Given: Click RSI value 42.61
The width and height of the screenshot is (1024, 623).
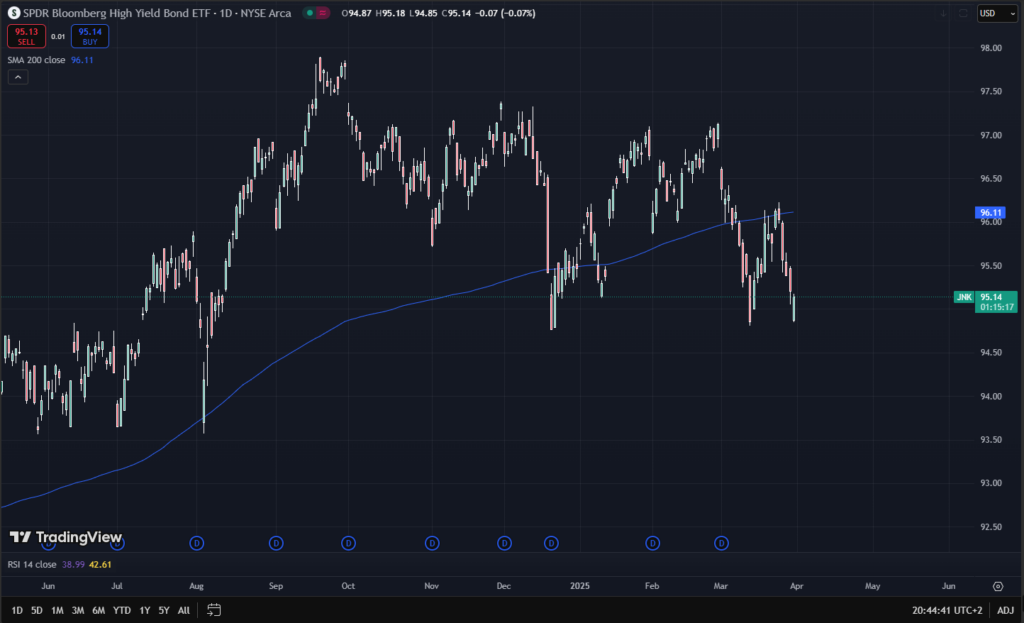Looking at the screenshot, I should pyautogui.click(x=100, y=564).
